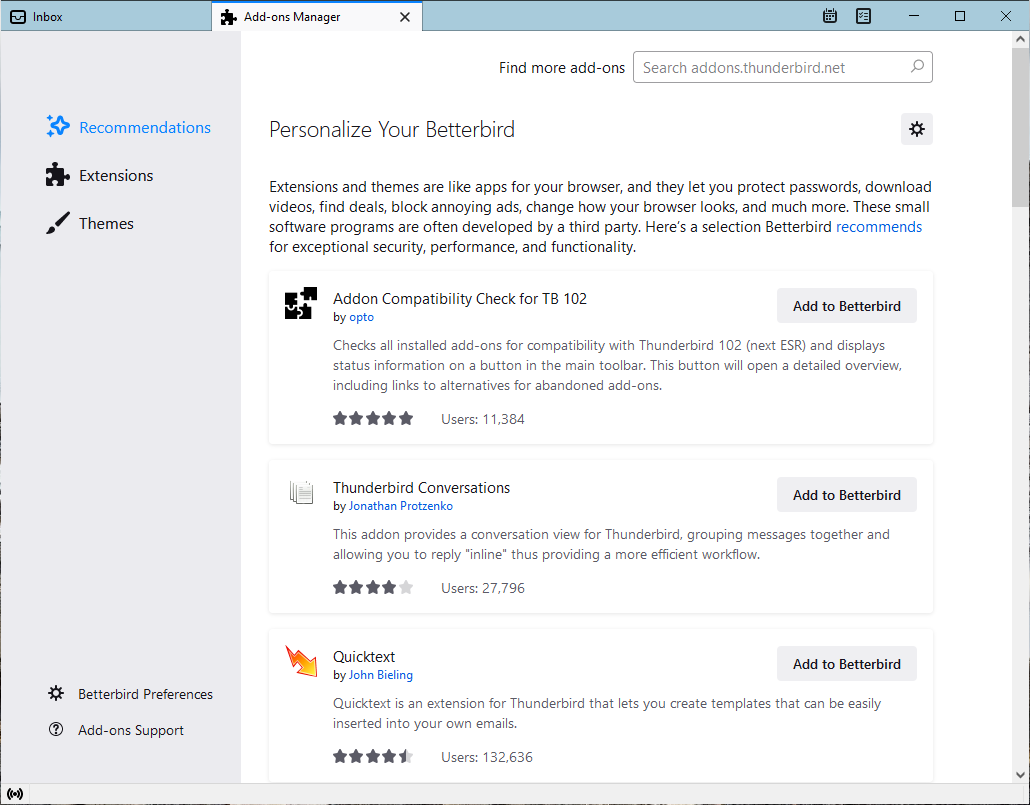Click the 'Personalize Your Betterbird' heading
1030x805 pixels.
click(392, 129)
